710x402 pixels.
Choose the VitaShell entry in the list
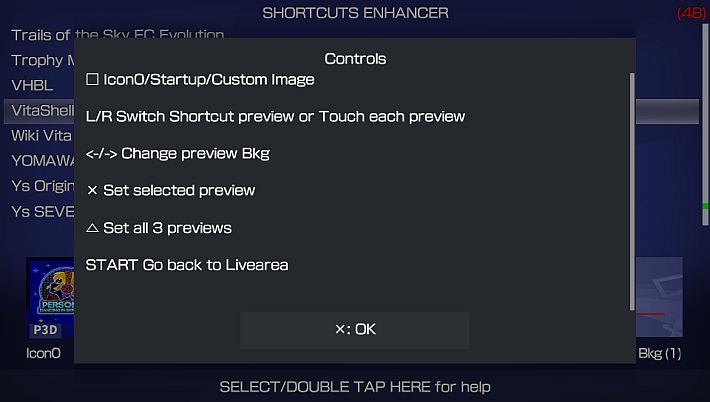[x=39, y=111]
